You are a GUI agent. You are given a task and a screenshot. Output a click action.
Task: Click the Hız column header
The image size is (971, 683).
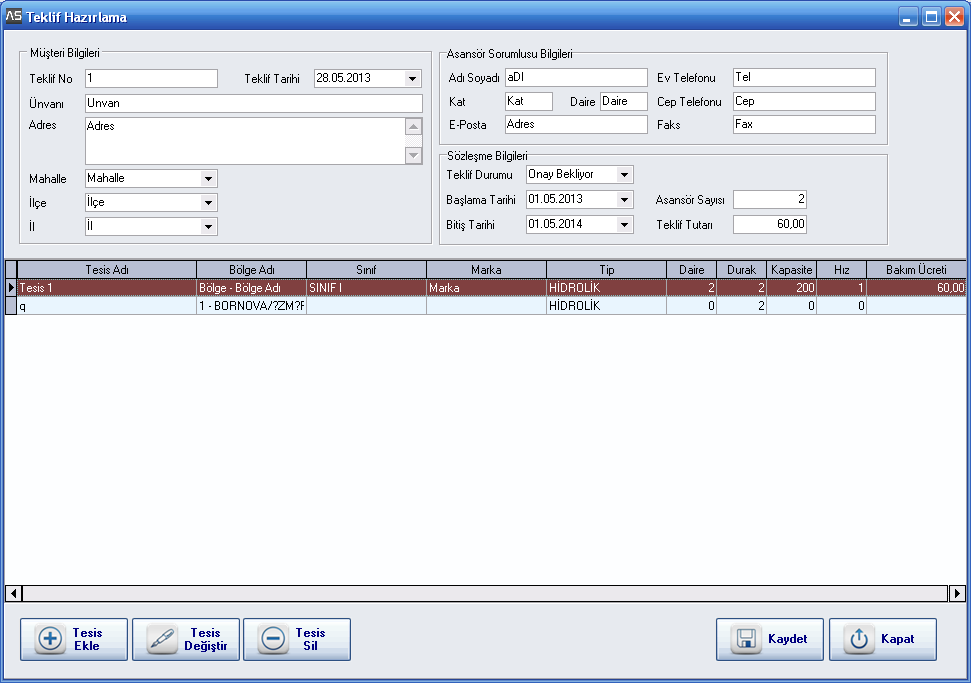[841, 270]
